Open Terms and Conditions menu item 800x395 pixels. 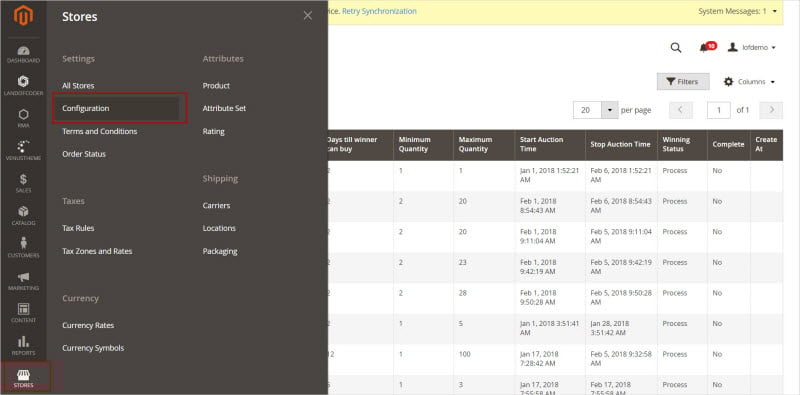(x=99, y=131)
